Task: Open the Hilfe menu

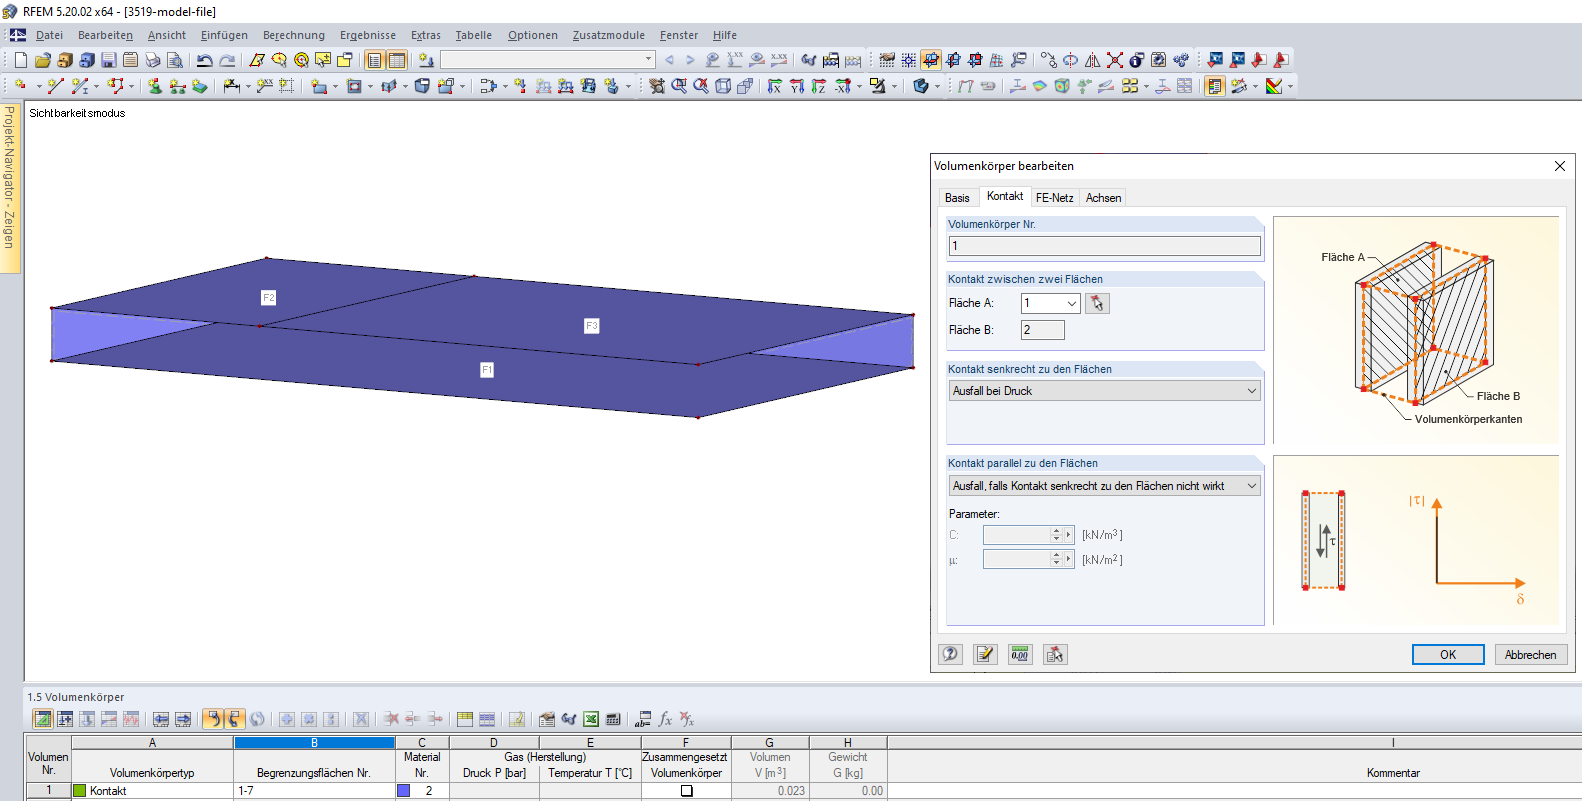Action: (725, 35)
